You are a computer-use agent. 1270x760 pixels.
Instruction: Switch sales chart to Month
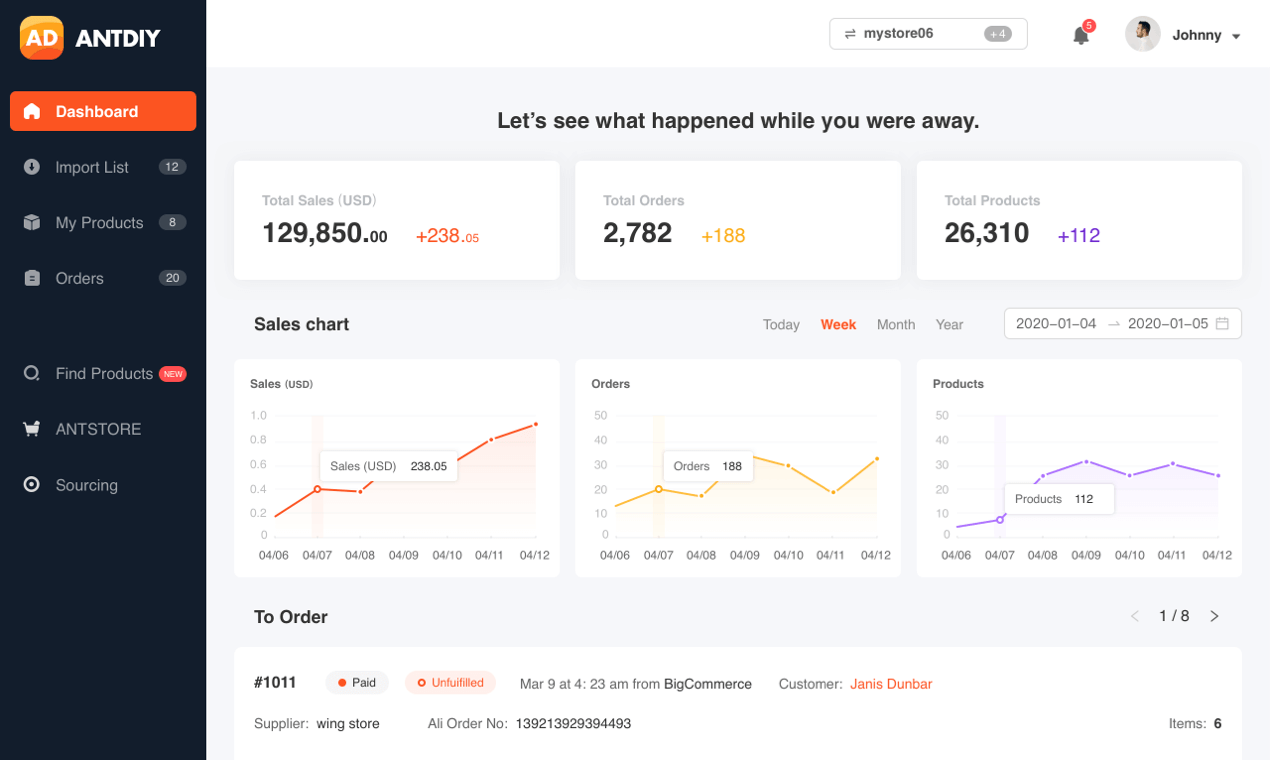[896, 324]
